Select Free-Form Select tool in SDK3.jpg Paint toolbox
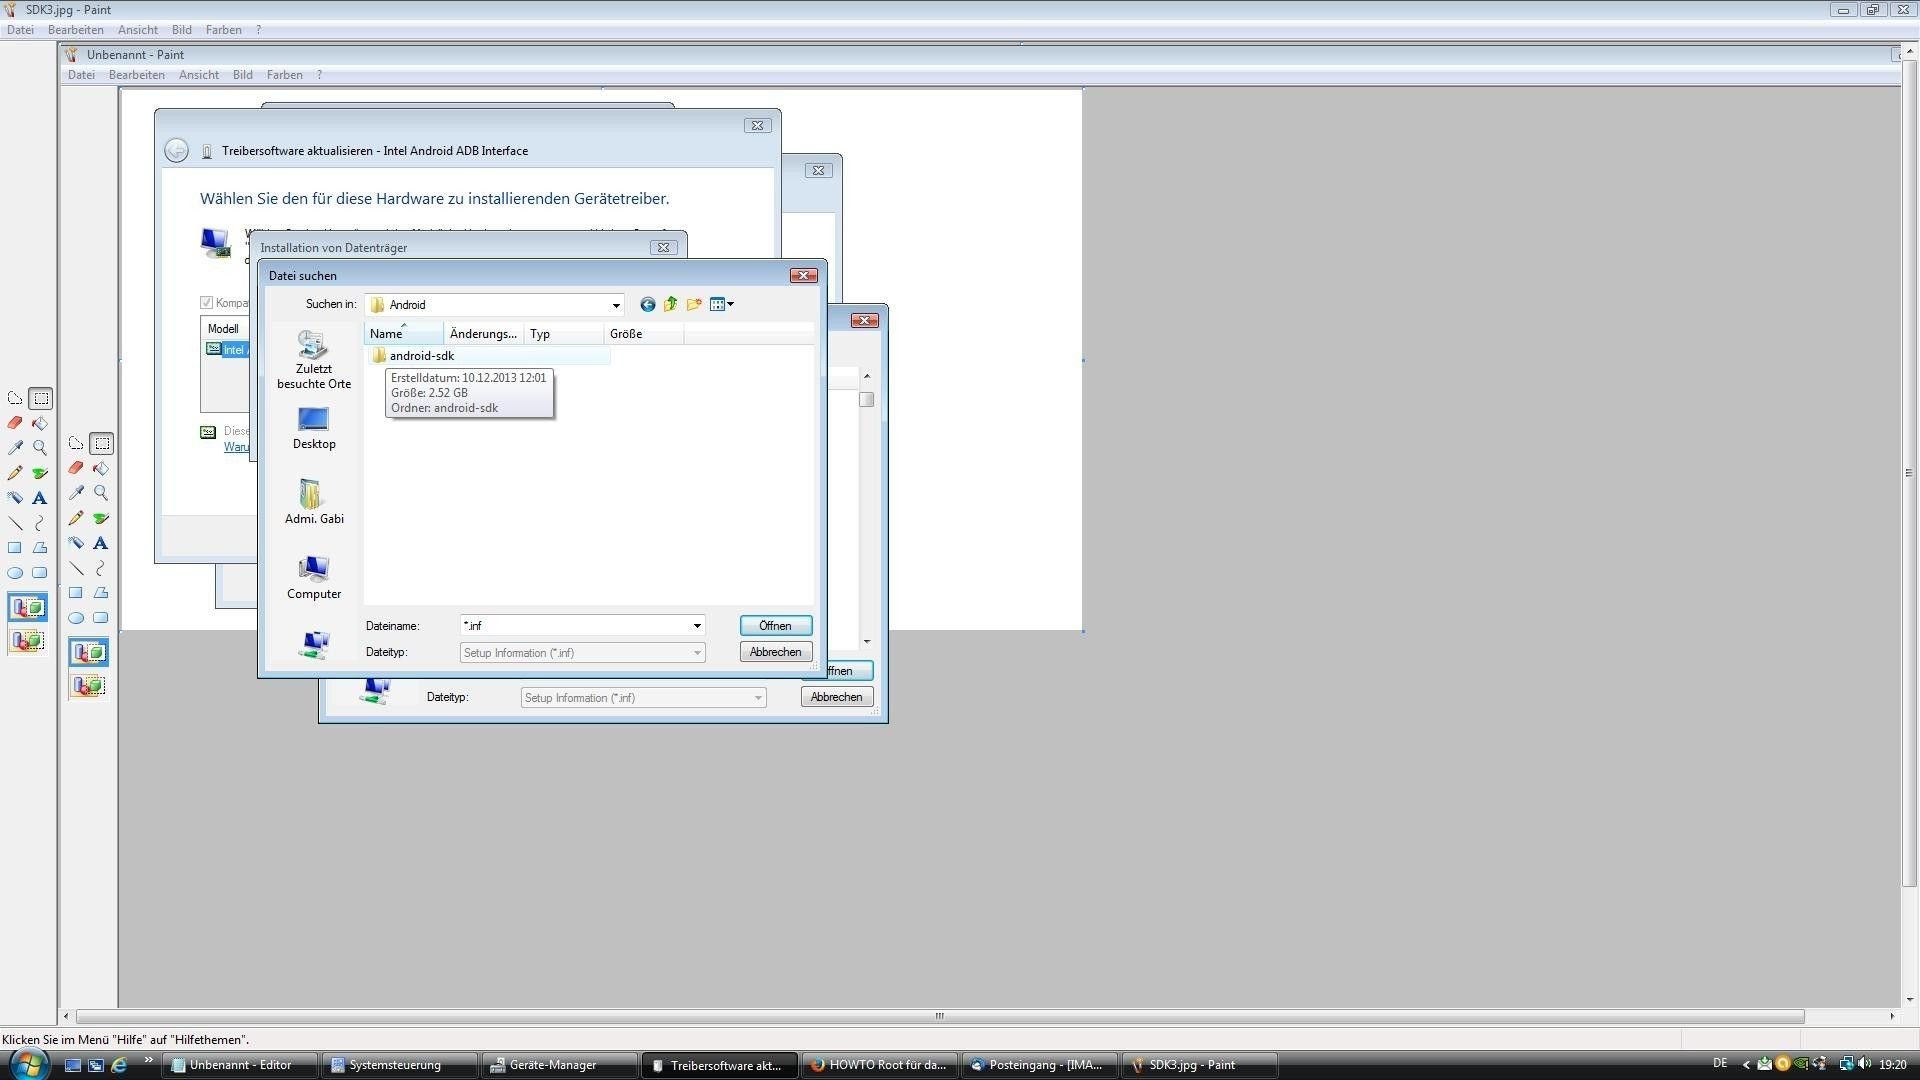Screen dimensions: 1920x1080 [15, 398]
